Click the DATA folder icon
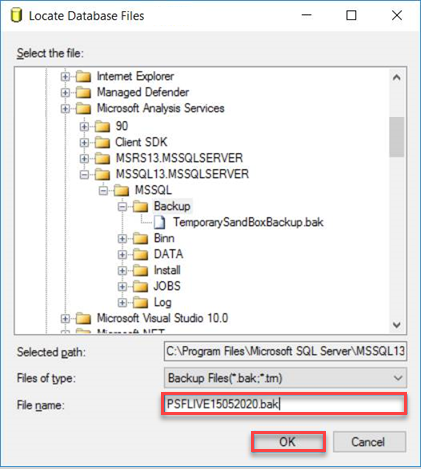The width and height of the screenshot is (421, 469). pos(140,254)
